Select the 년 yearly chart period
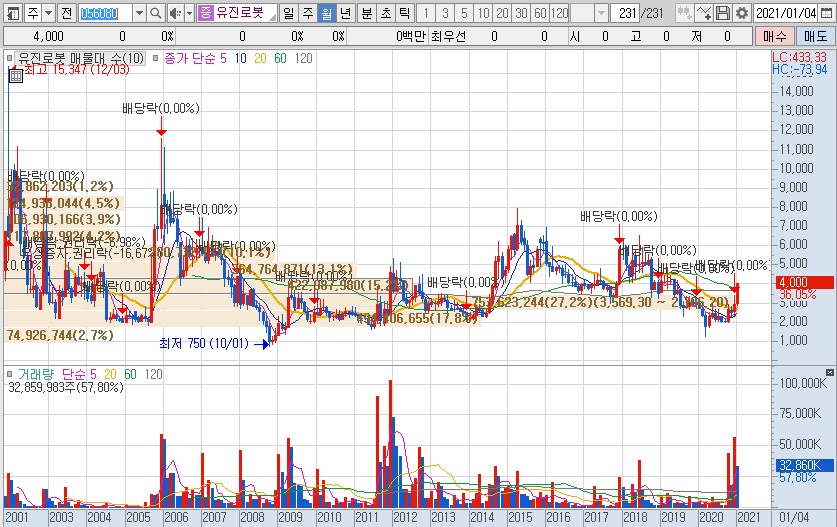Viewport: 837px width, 527px height. pos(345,13)
